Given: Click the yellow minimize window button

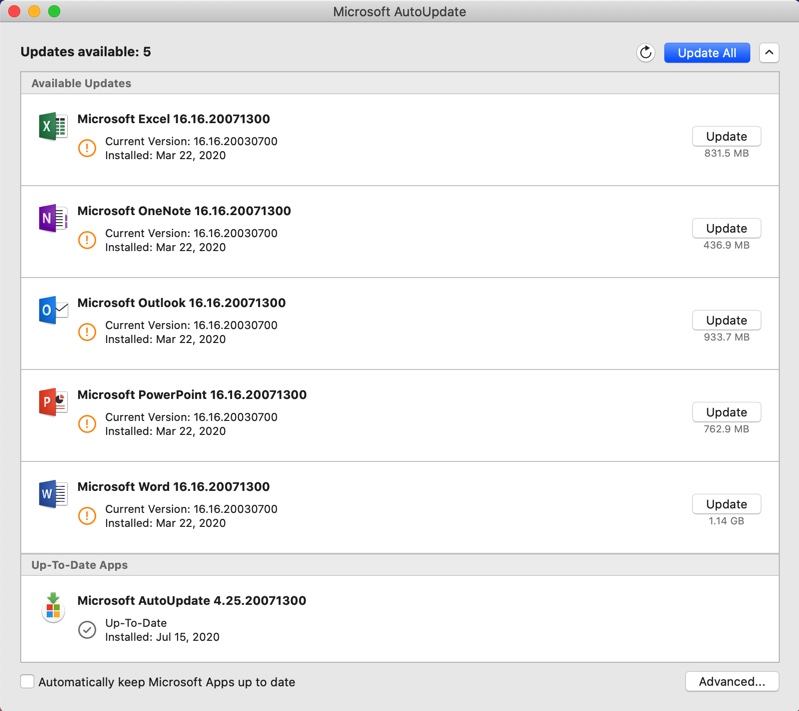Looking at the screenshot, I should point(34,11).
